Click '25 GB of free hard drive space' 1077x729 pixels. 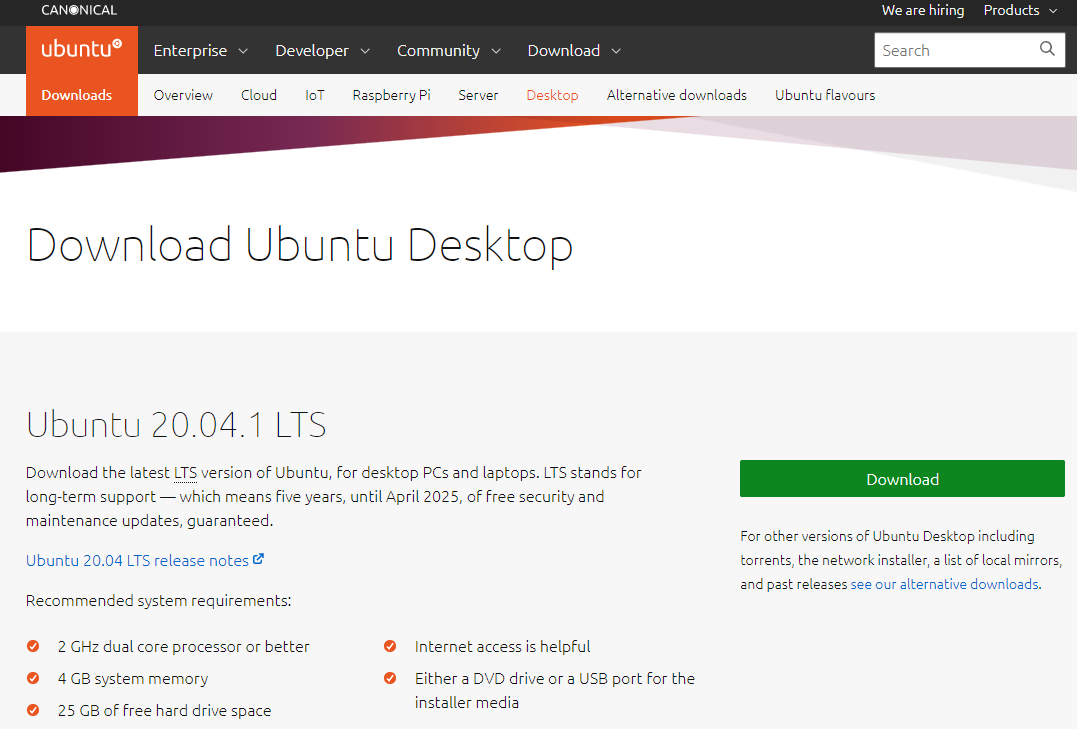tap(164, 710)
